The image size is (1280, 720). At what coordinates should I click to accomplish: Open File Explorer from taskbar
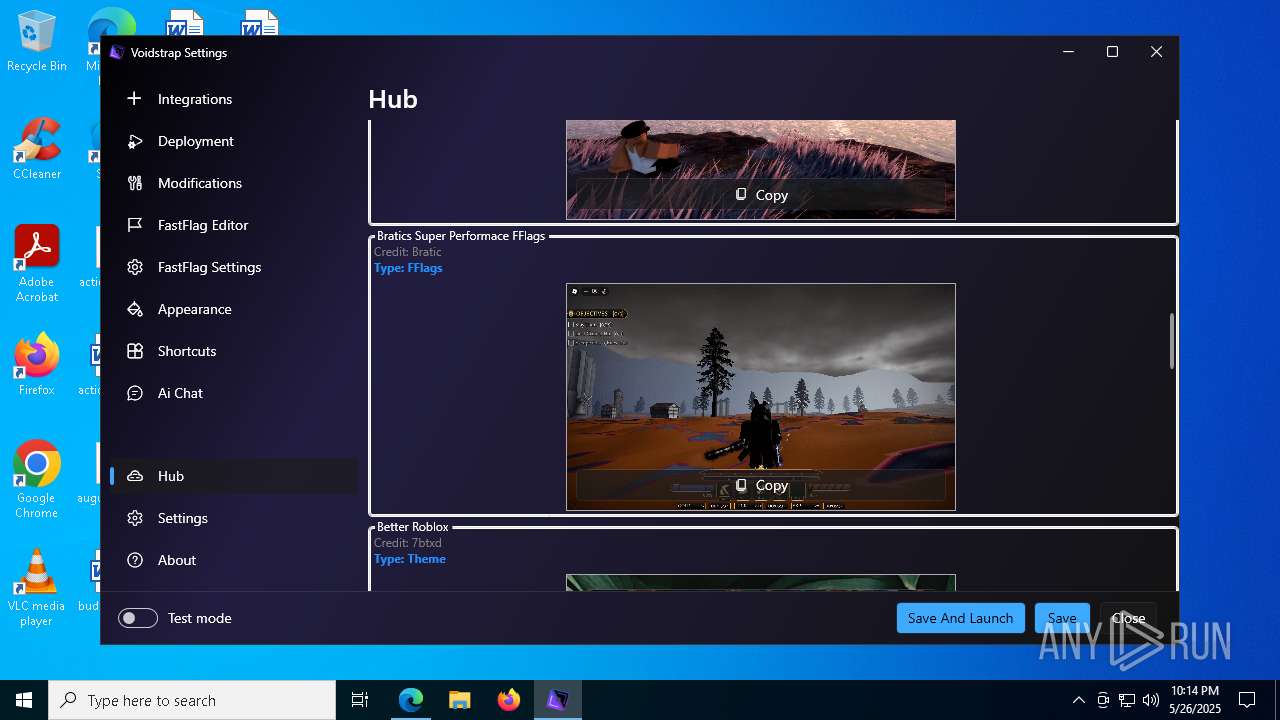point(459,700)
